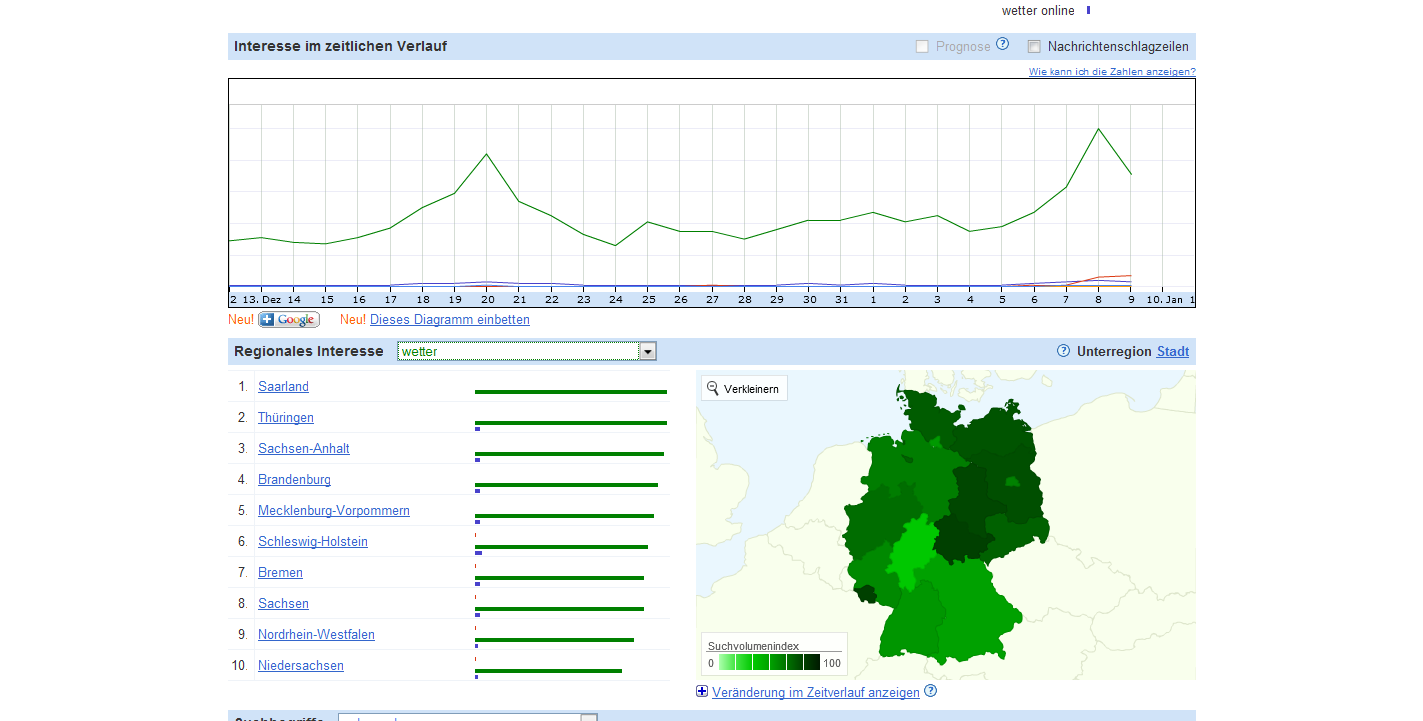Click the plus icon beside Veränderung im Zeitverlauf
This screenshot has width=1423, height=721.
(x=702, y=691)
